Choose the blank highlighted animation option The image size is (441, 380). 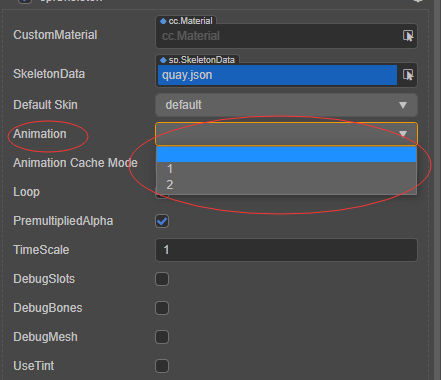(x=286, y=154)
